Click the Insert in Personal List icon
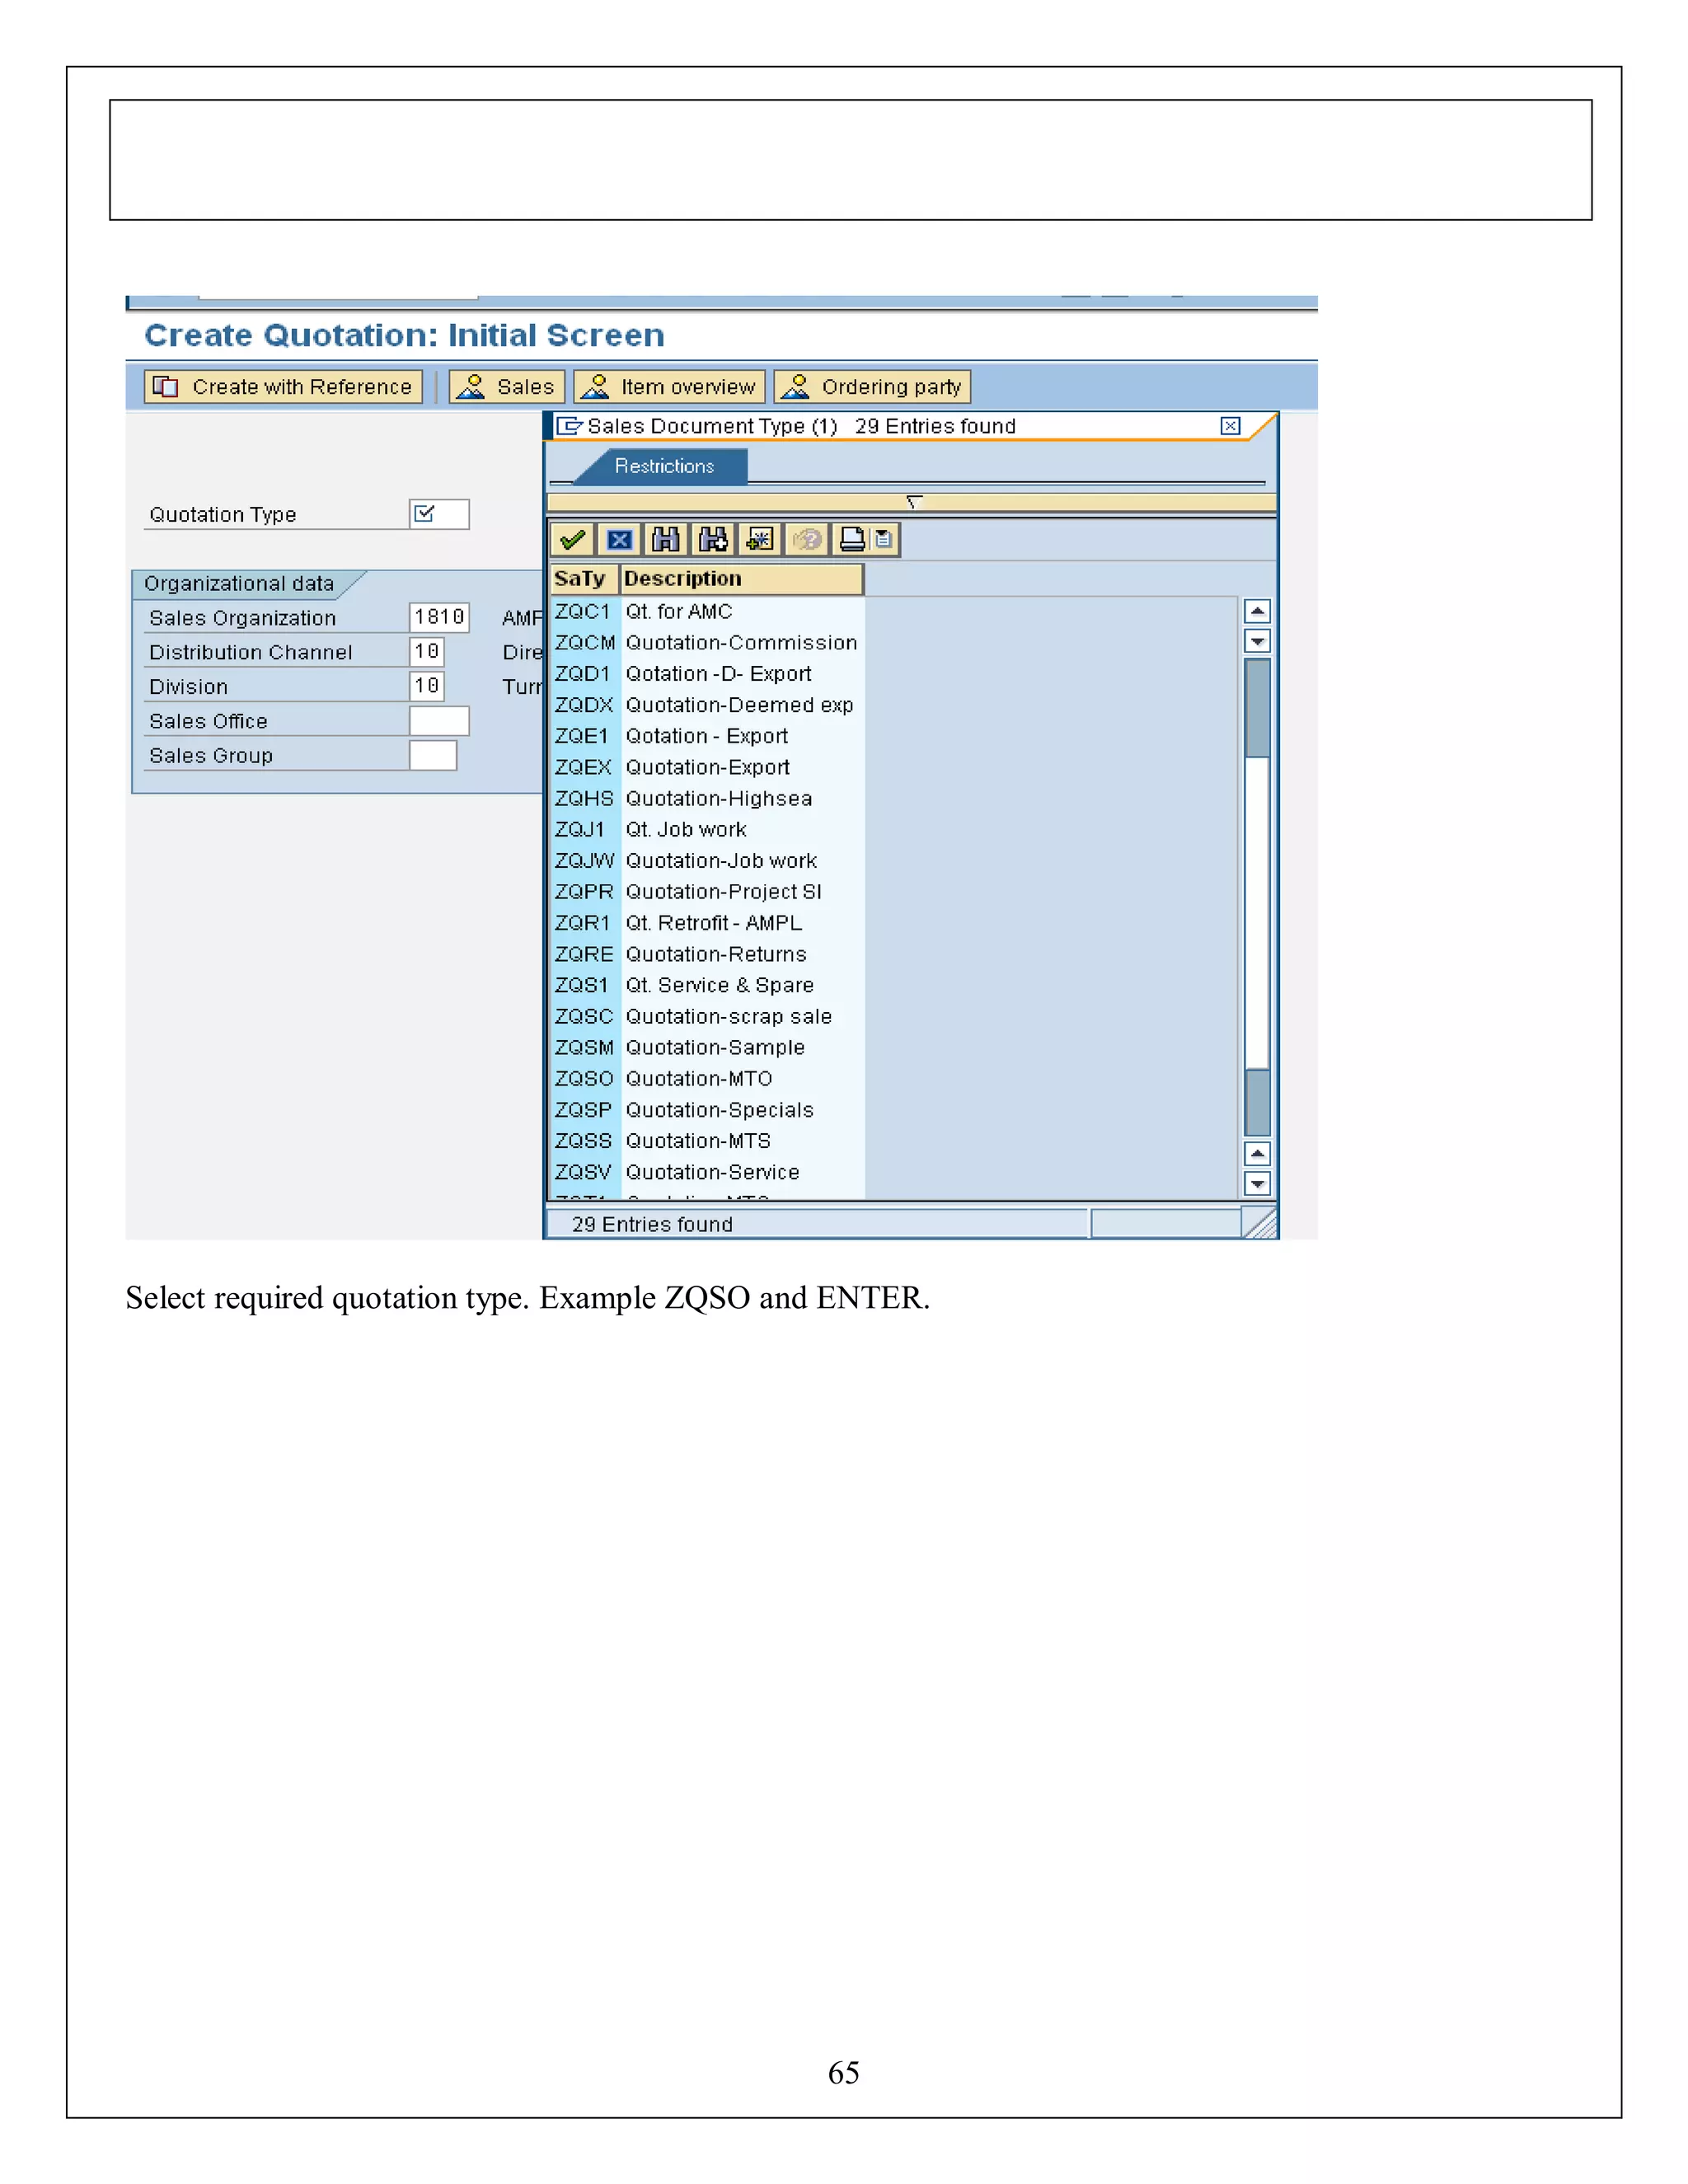The height and width of the screenshot is (2184, 1688). click(x=759, y=540)
